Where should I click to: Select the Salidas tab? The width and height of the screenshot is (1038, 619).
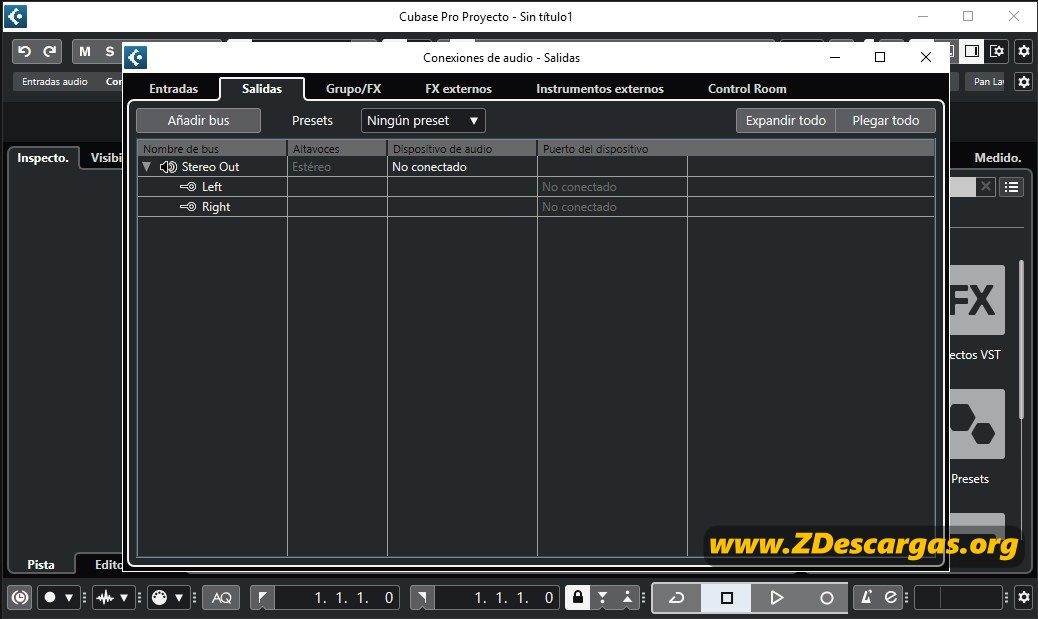pyautogui.click(x=261, y=89)
